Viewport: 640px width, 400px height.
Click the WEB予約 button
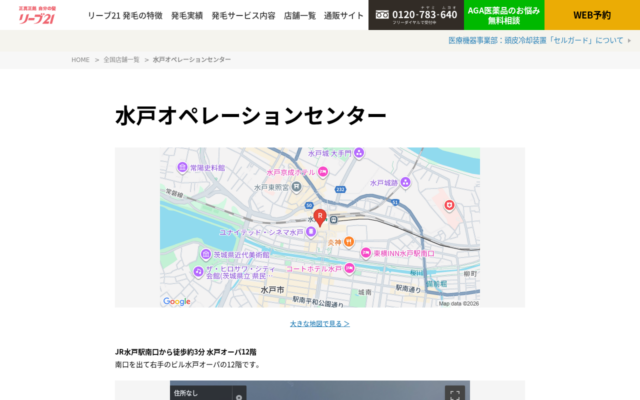(x=592, y=15)
